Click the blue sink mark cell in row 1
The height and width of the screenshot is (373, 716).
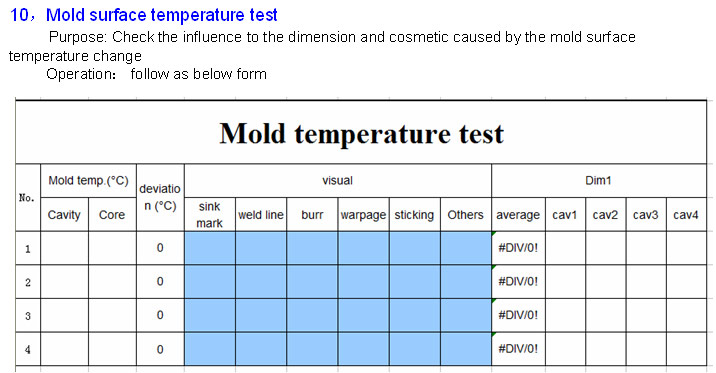pos(210,248)
